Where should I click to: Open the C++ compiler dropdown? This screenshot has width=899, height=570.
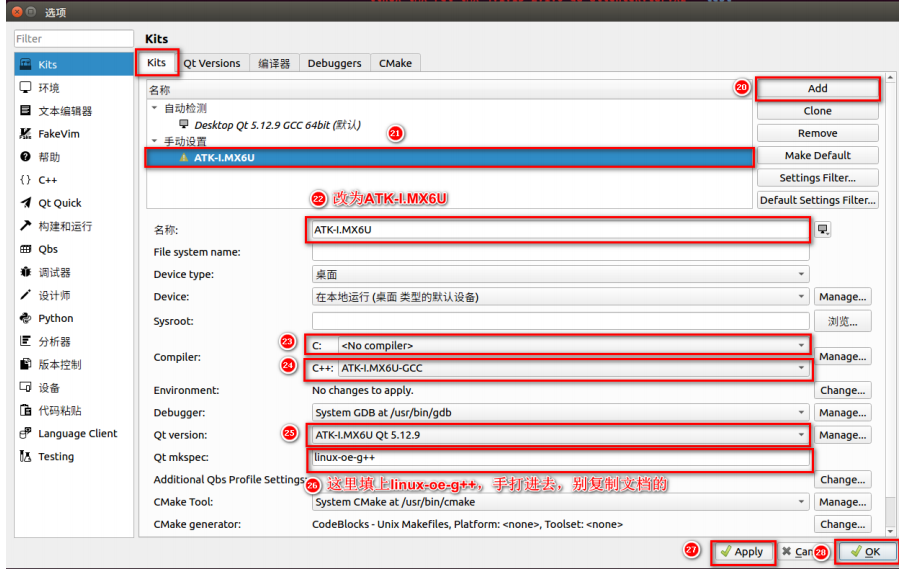[x=573, y=368]
